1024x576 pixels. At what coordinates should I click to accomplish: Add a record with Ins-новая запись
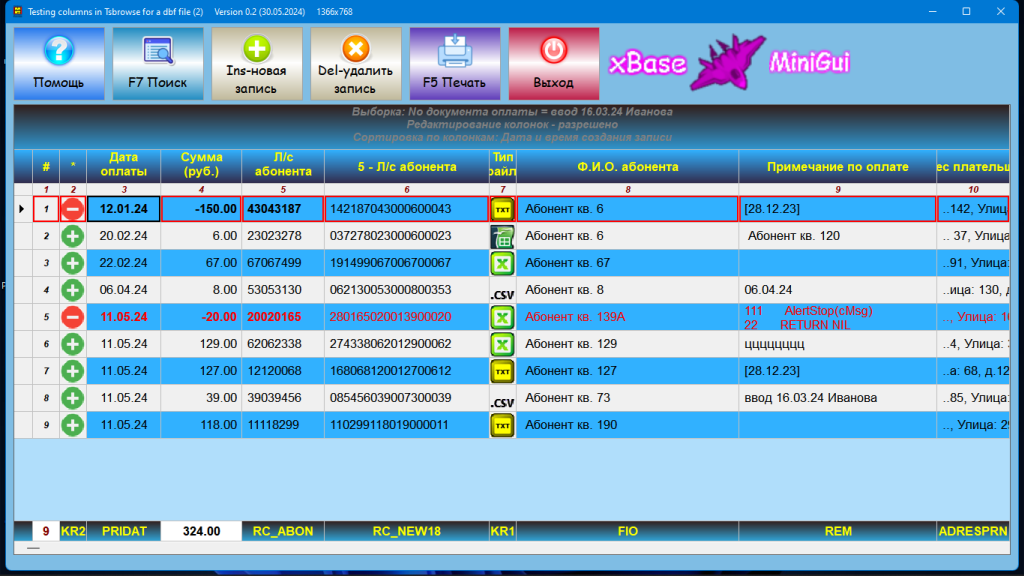pos(257,63)
